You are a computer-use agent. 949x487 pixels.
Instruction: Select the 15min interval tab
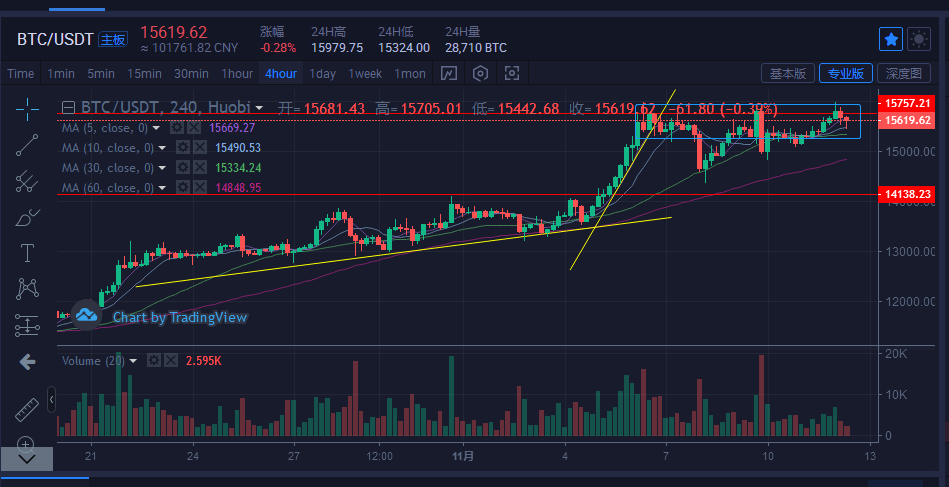(144, 73)
